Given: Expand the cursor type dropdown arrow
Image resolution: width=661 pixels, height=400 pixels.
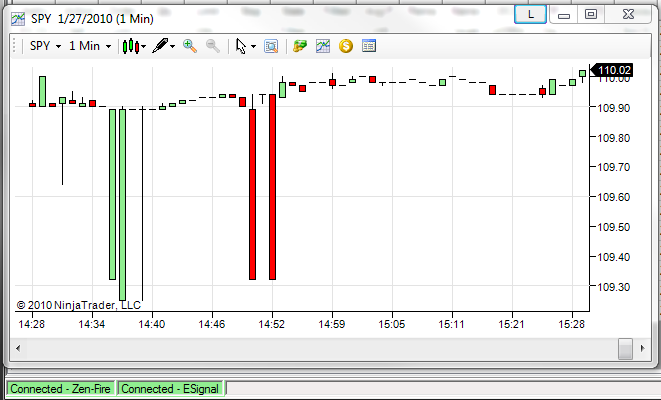Looking at the screenshot, I should [253, 46].
